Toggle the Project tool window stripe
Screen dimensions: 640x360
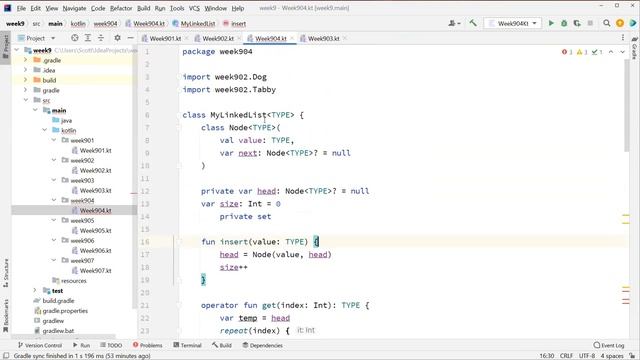coord(6,47)
